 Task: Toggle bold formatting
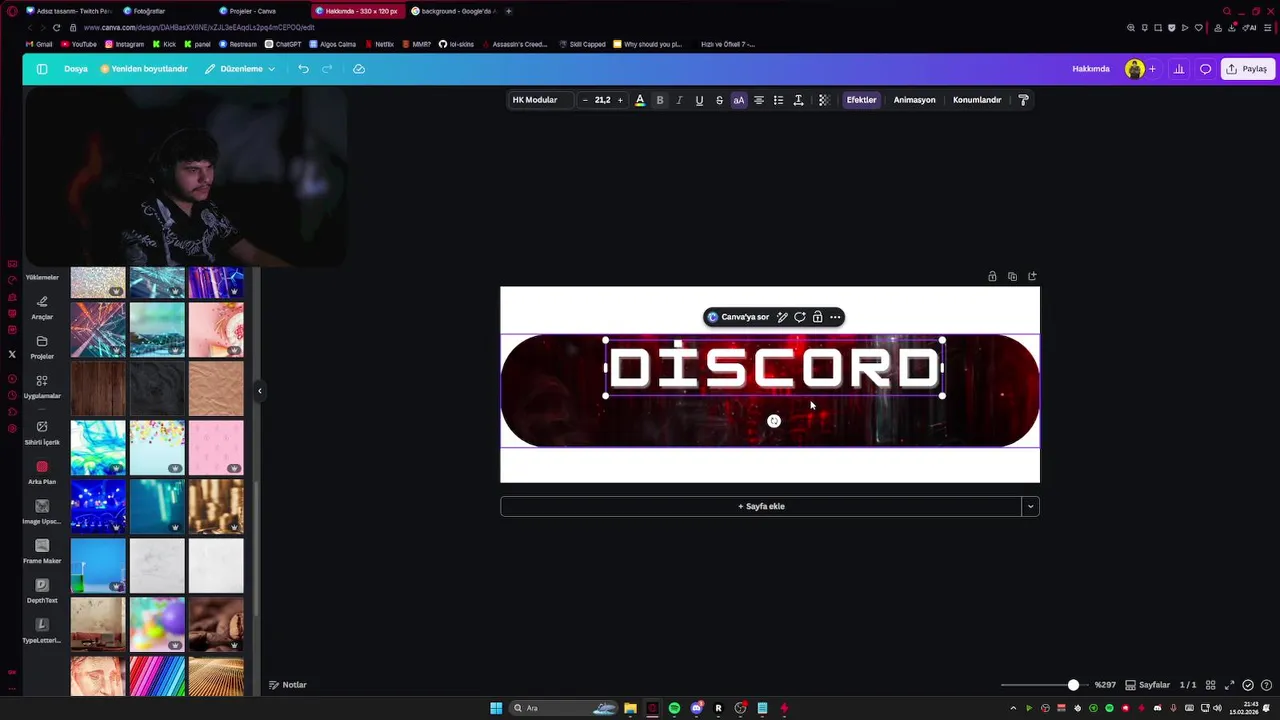pyautogui.click(x=660, y=100)
